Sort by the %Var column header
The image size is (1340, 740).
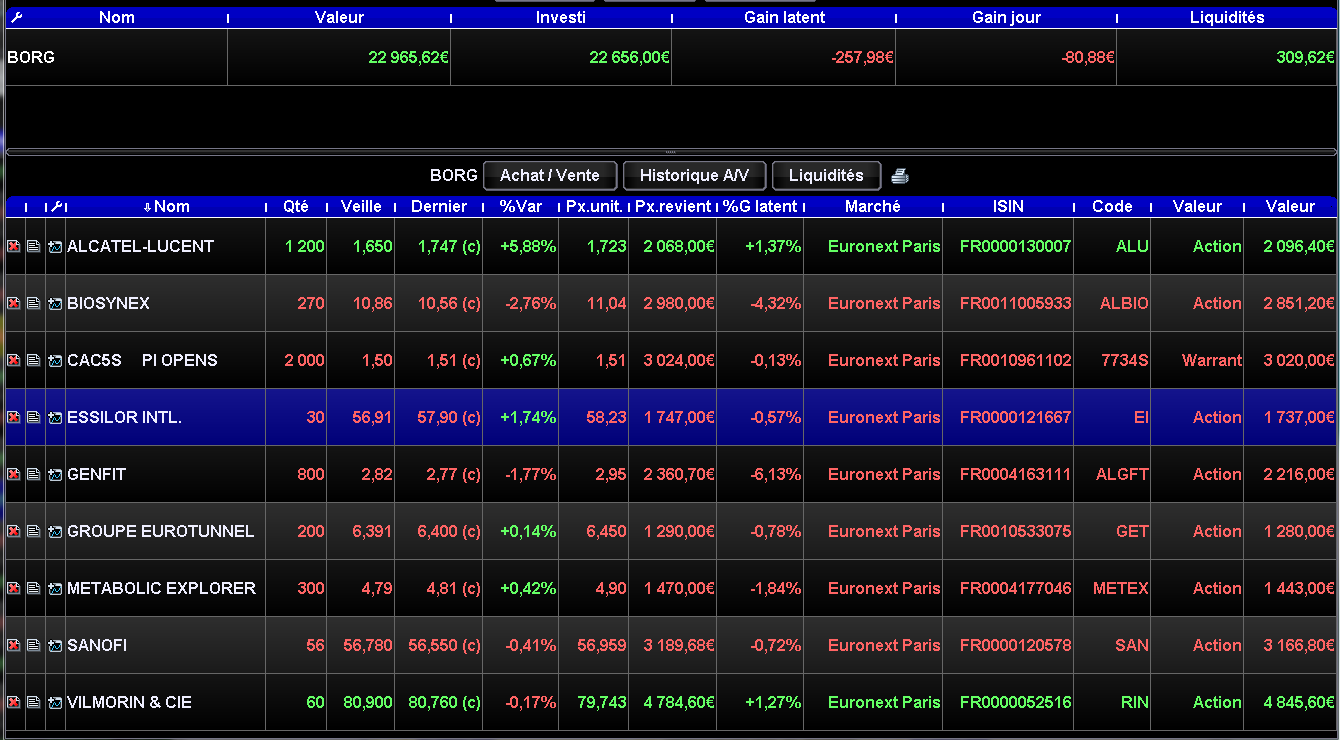(x=521, y=206)
